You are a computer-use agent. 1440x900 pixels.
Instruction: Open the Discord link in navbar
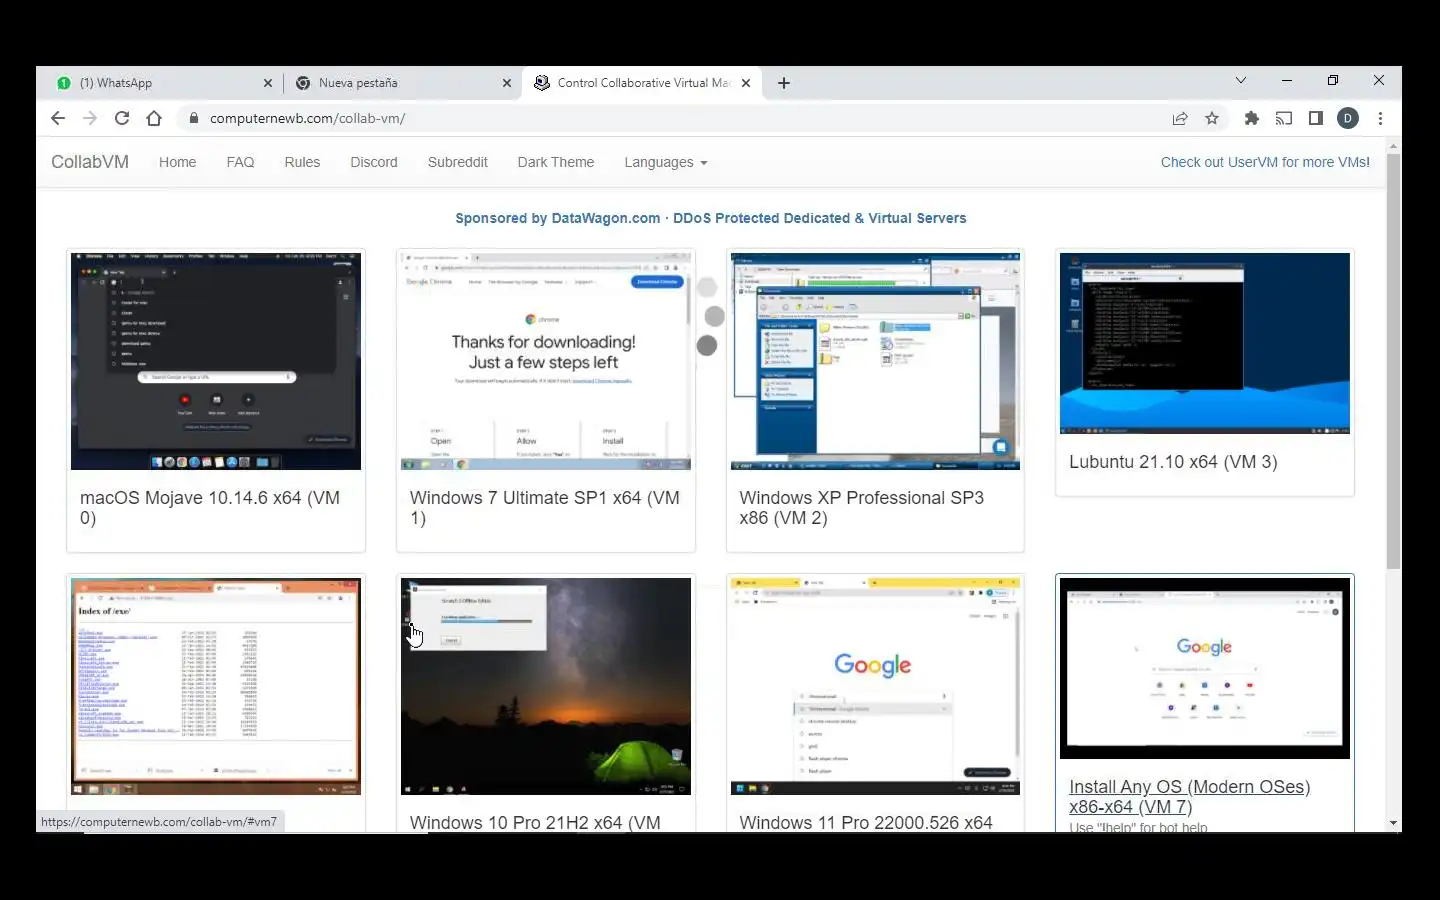374,162
